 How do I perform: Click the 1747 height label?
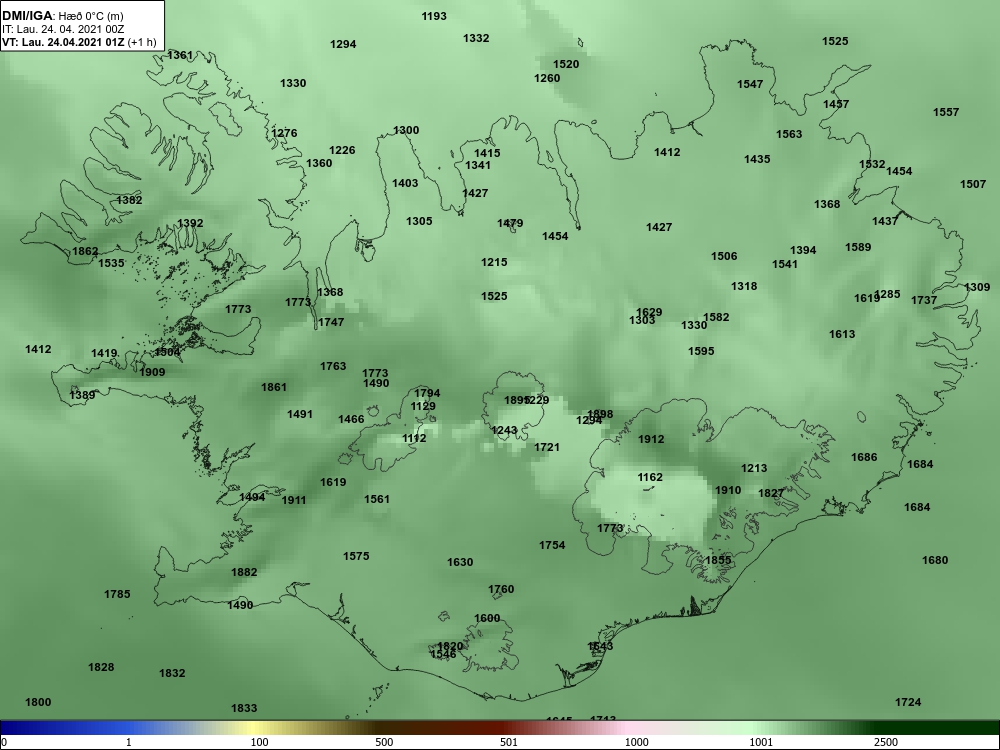click(331, 322)
